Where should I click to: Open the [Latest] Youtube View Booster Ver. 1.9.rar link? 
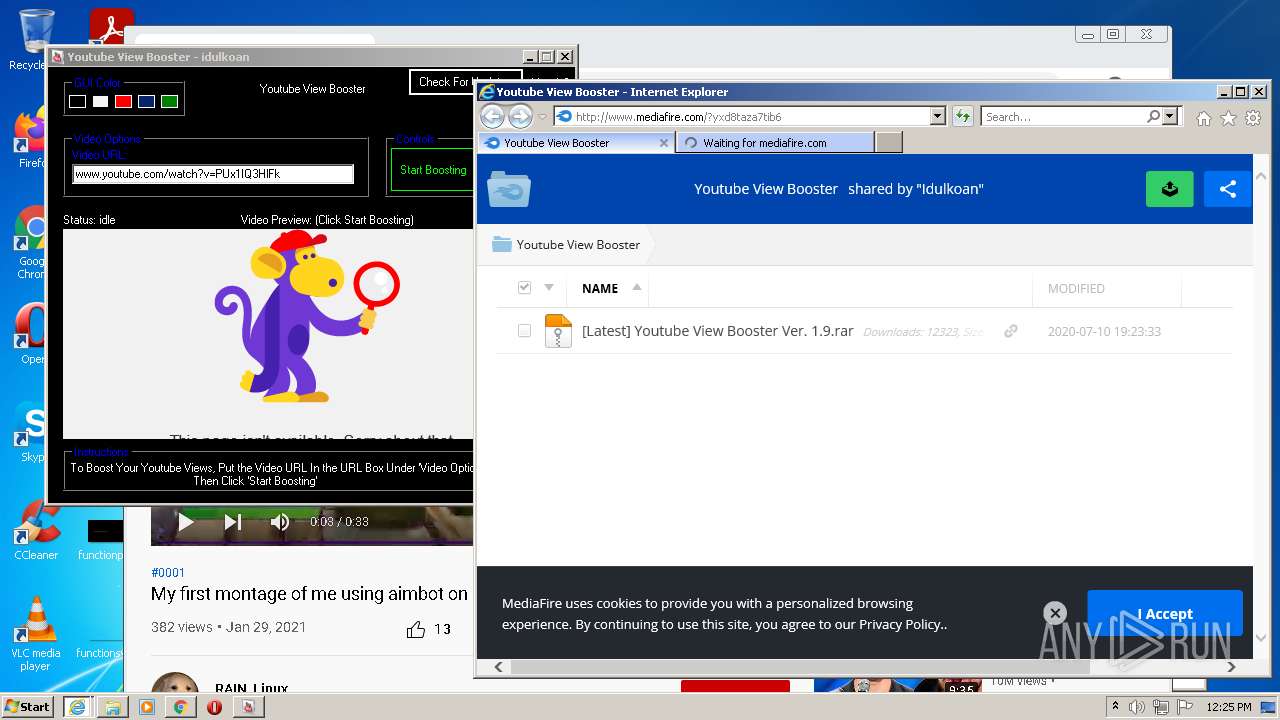tap(717, 331)
